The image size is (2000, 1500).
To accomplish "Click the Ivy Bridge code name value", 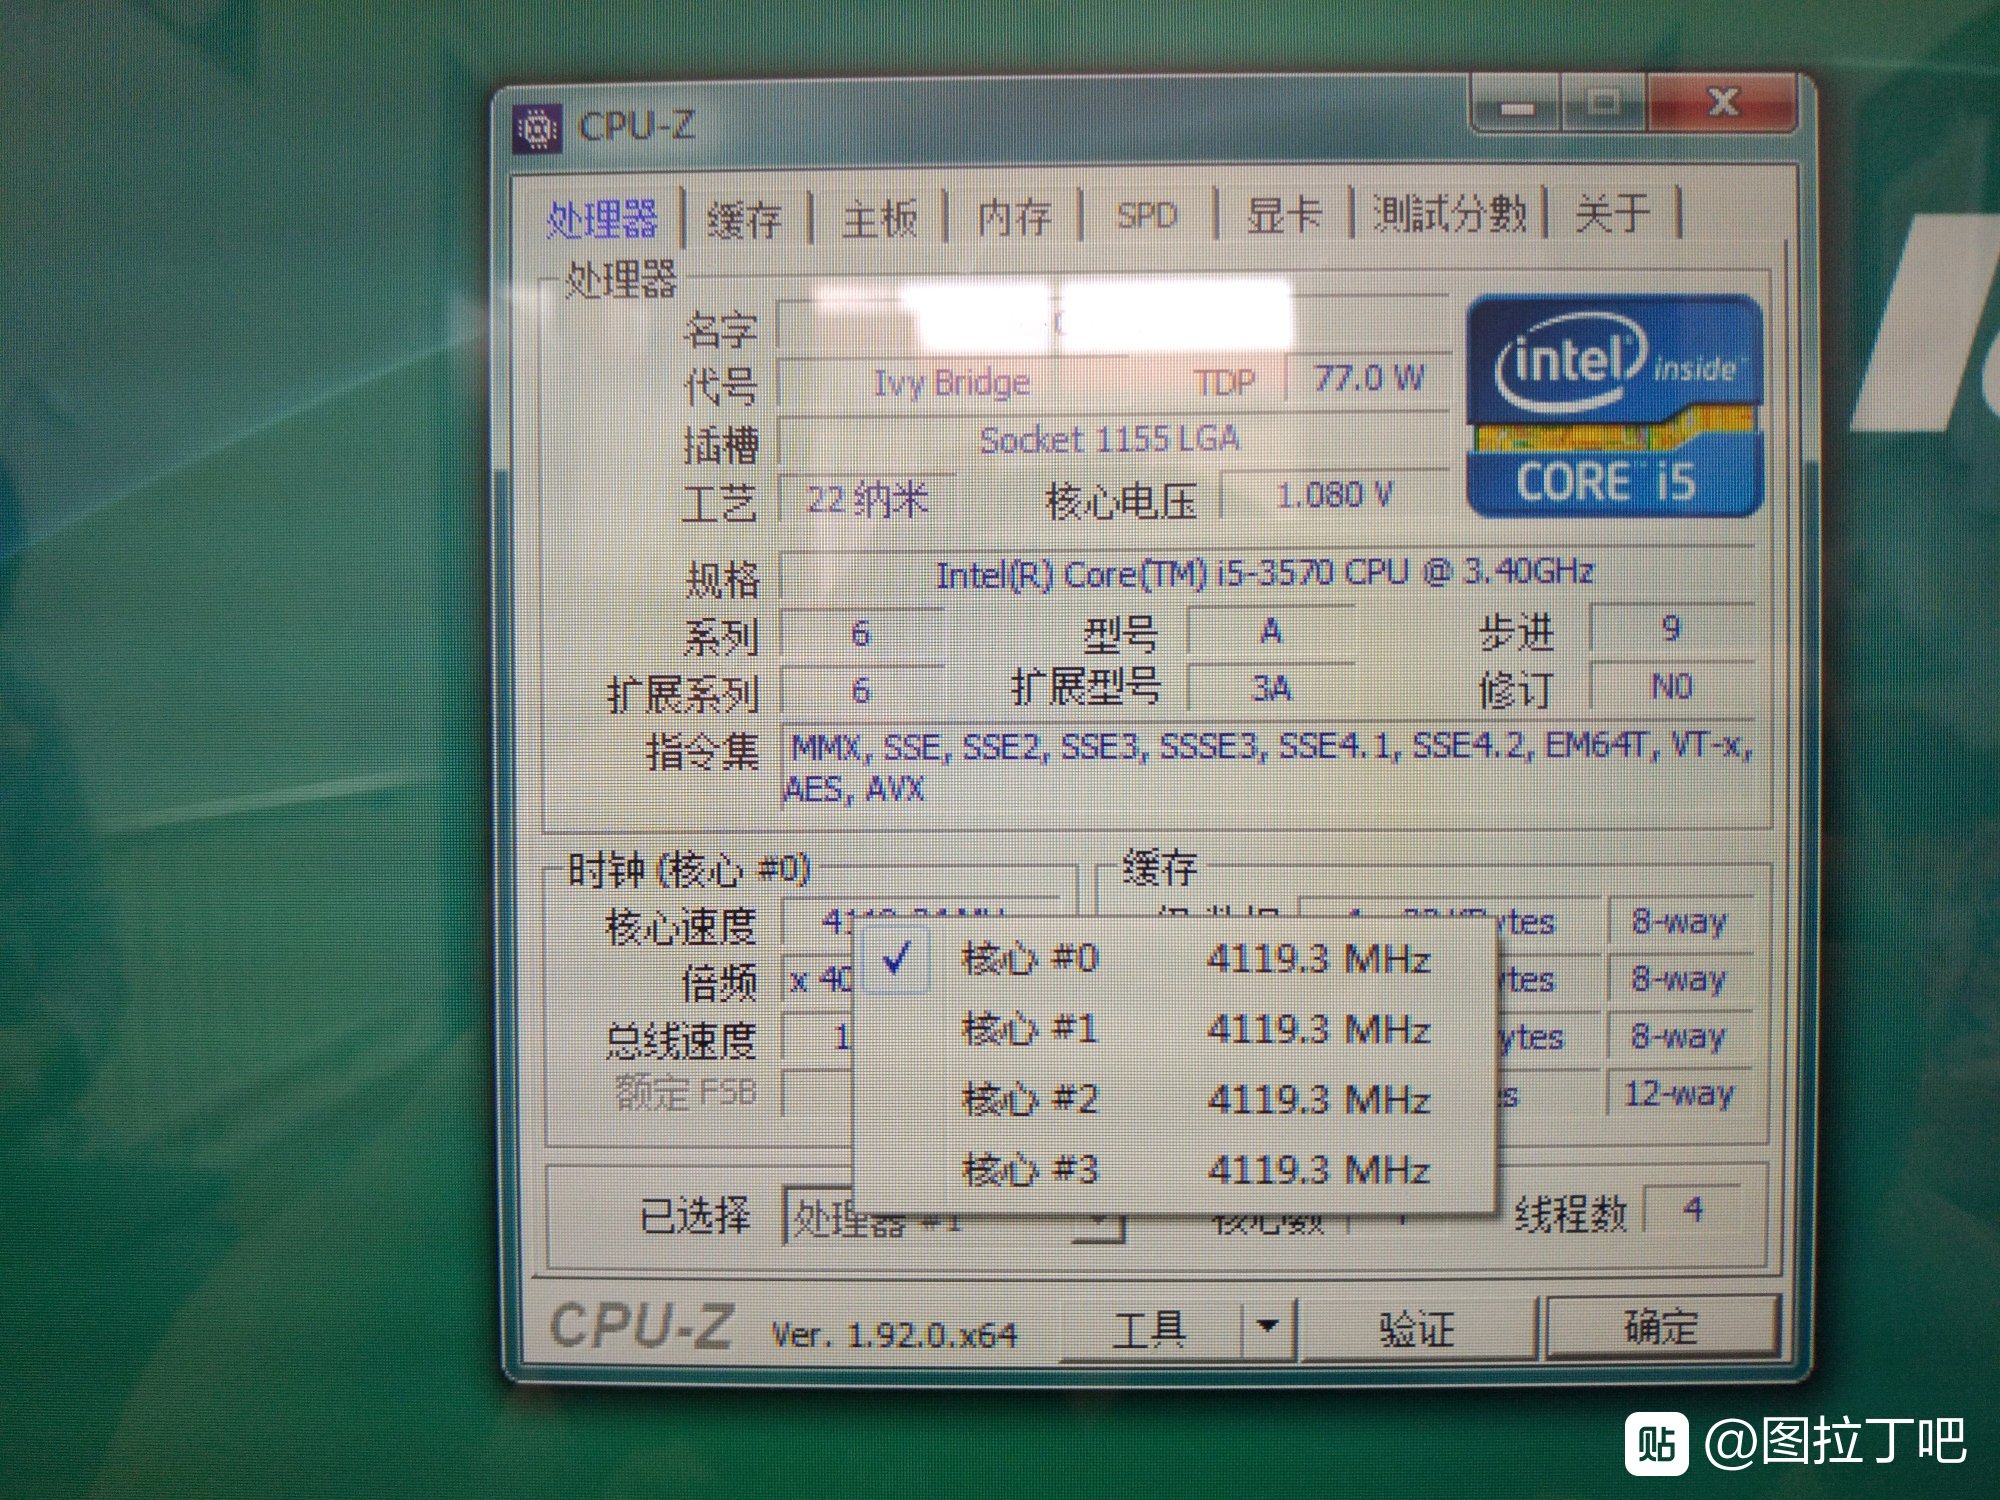I will coord(952,383).
